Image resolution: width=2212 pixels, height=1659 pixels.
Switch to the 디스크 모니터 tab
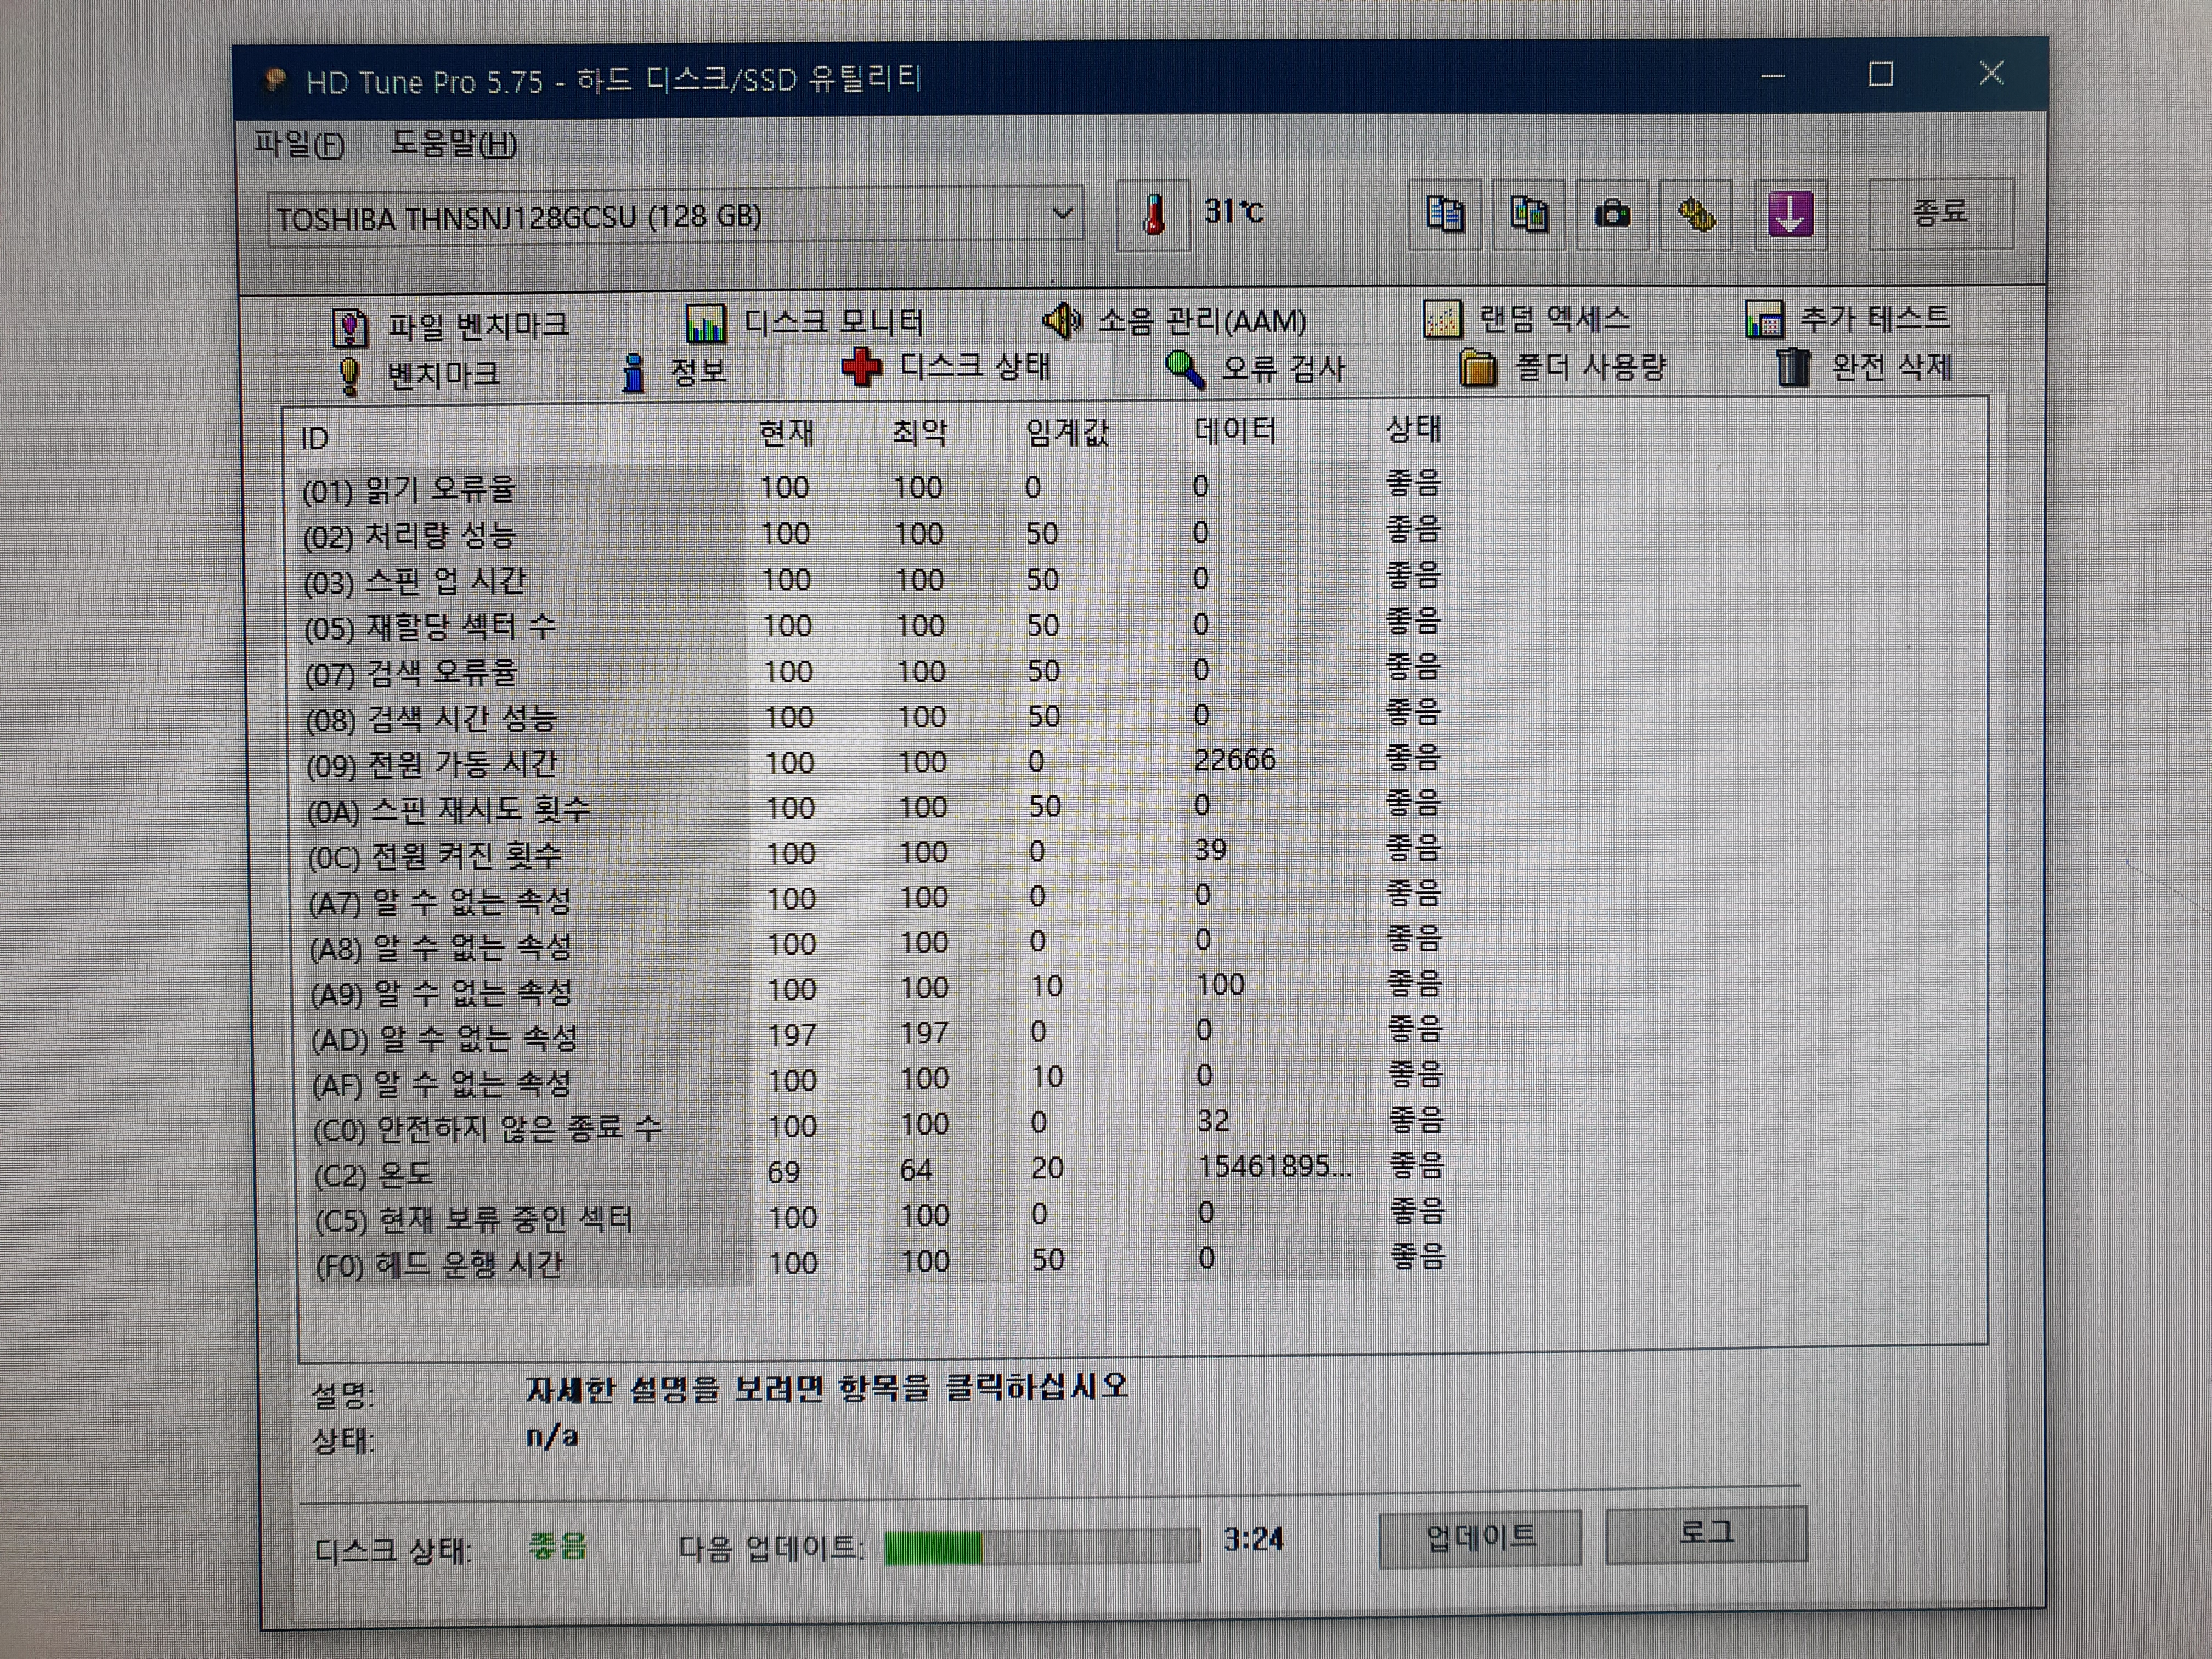click(x=805, y=322)
